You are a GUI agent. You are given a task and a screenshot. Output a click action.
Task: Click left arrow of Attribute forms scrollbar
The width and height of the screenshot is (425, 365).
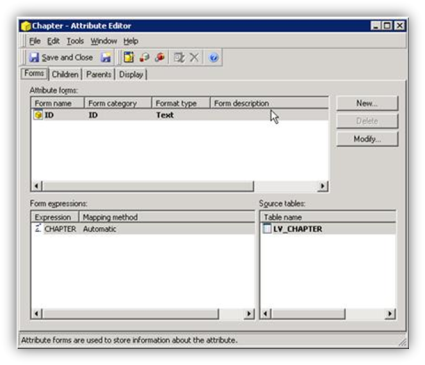coord(36,186)
